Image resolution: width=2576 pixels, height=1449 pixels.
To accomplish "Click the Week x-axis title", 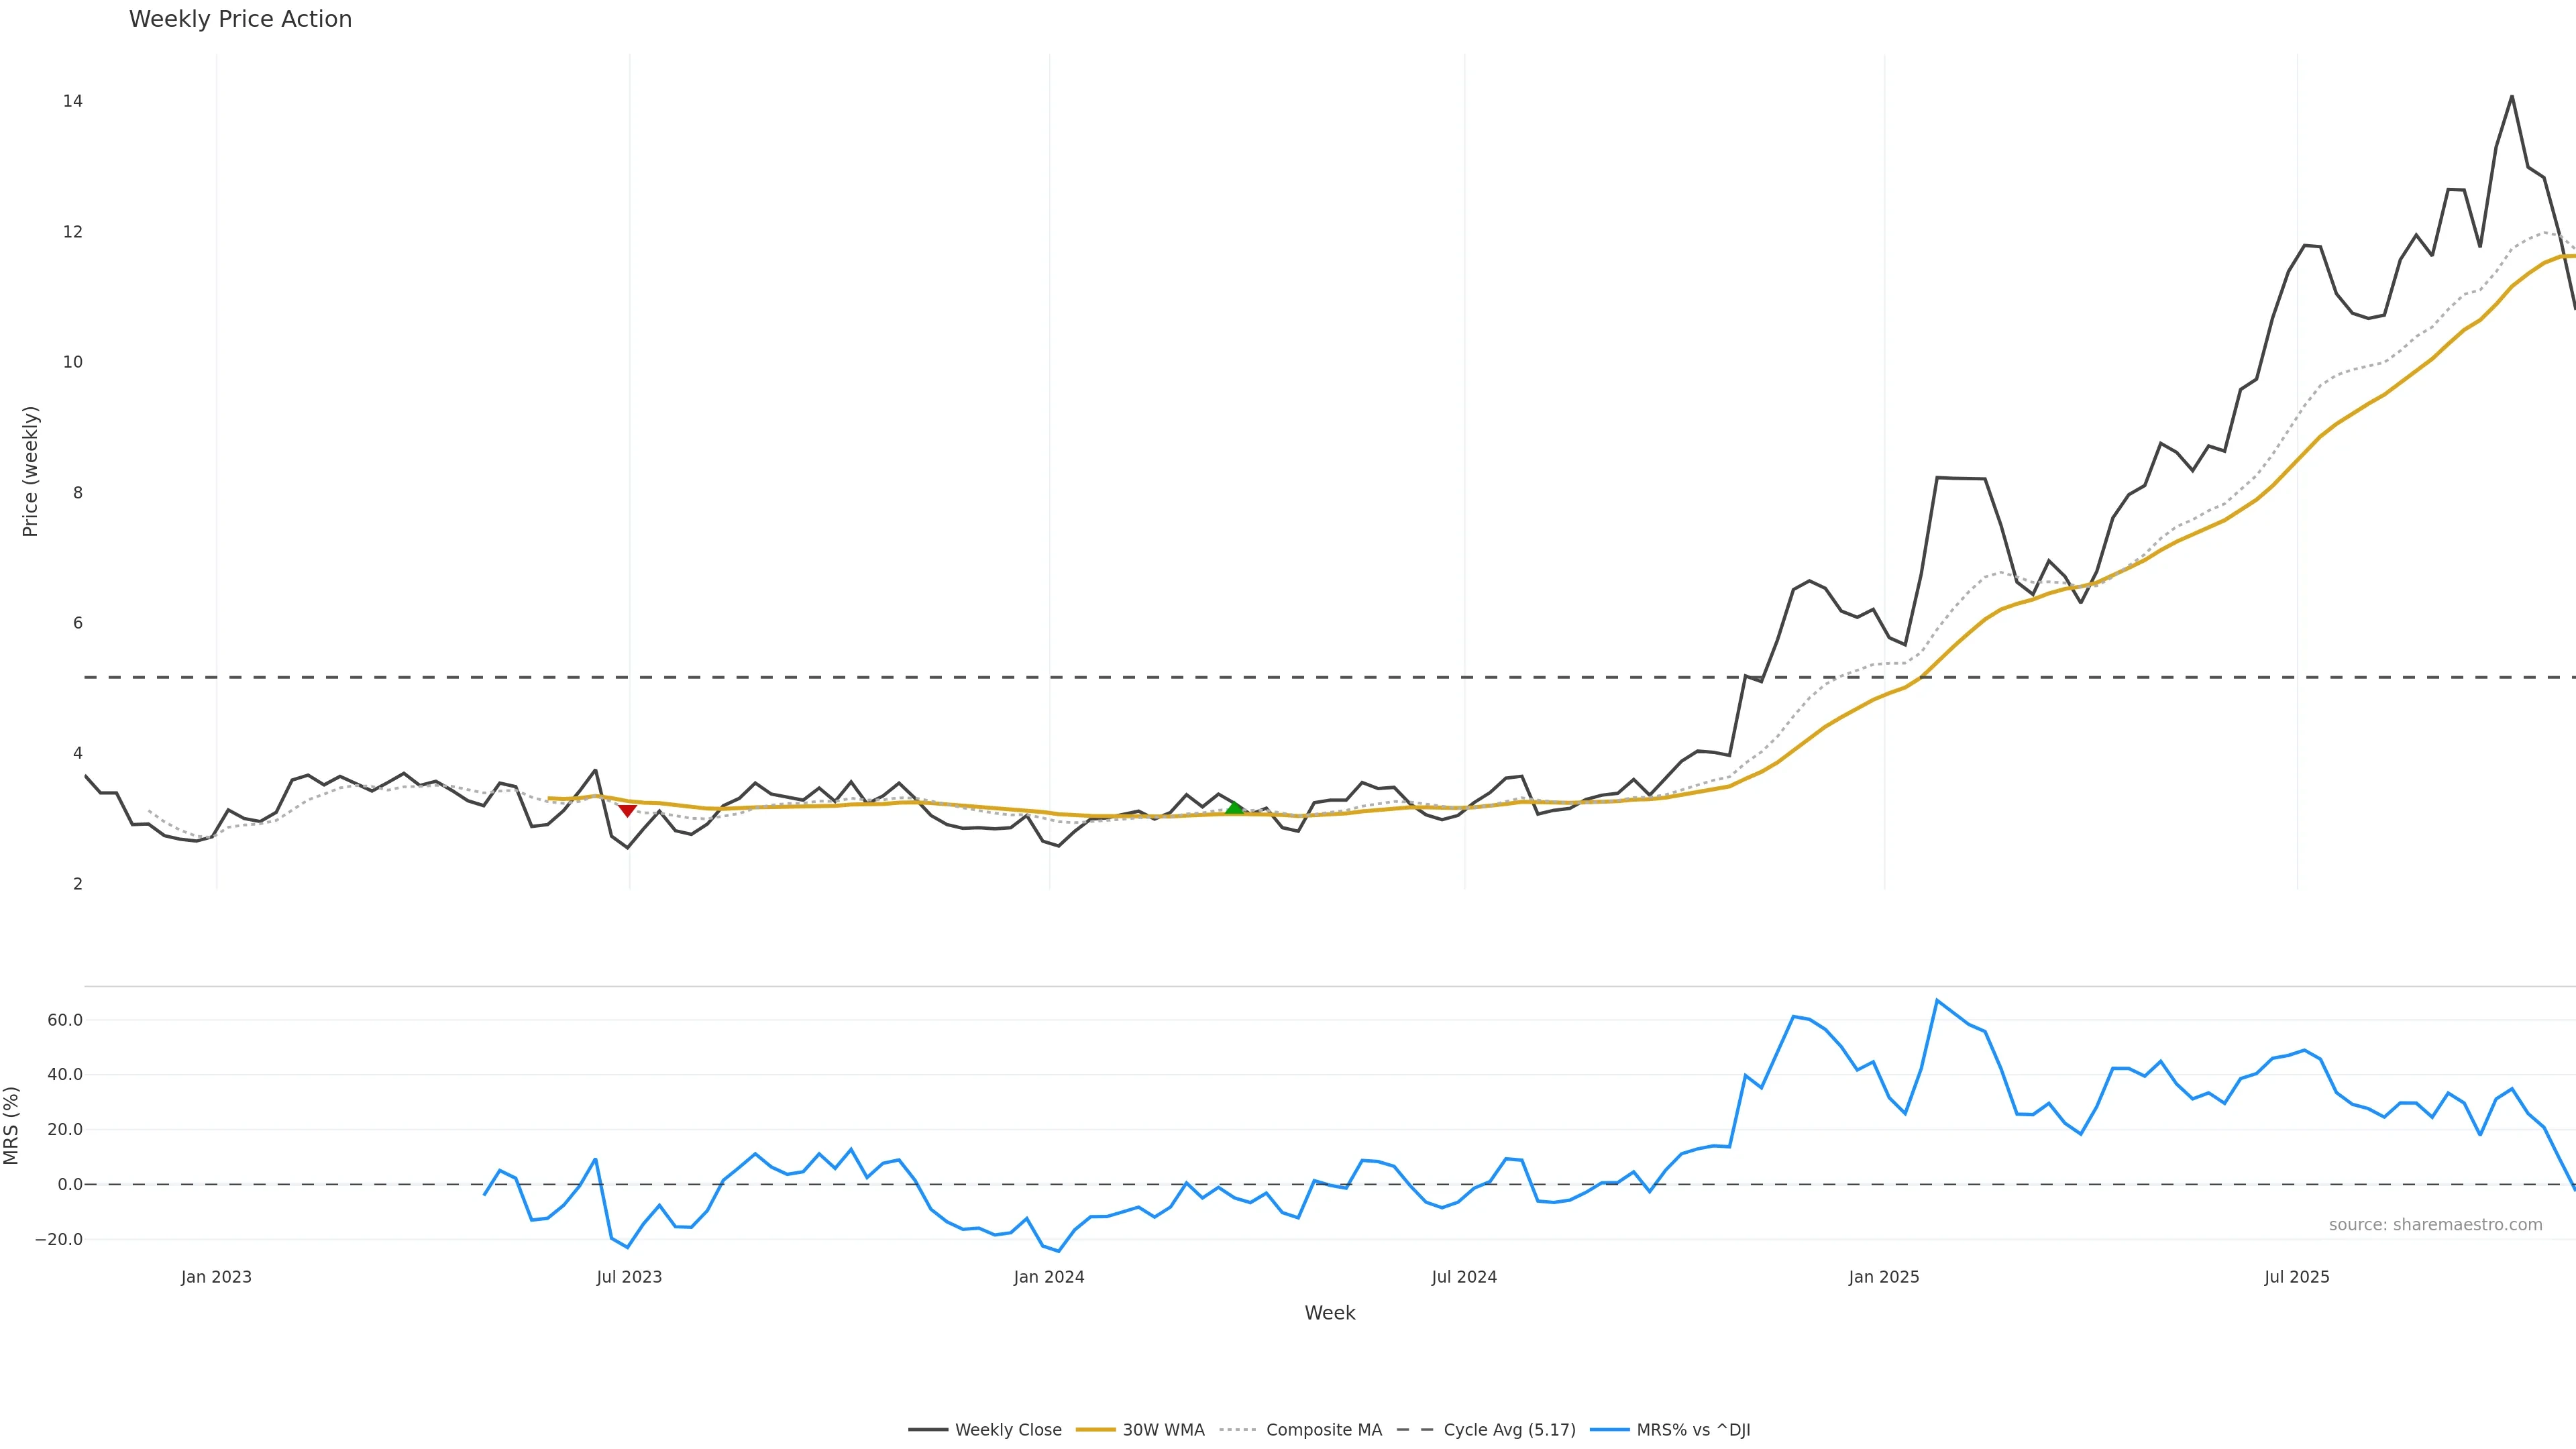I will pyautogui.click(x=1329, y=1313).
